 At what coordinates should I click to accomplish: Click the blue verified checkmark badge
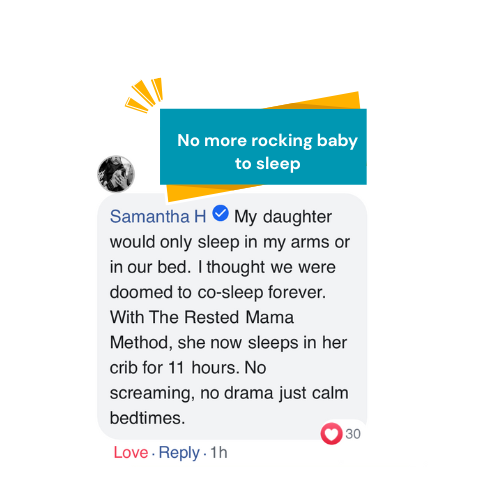click(x=220, y=213)
